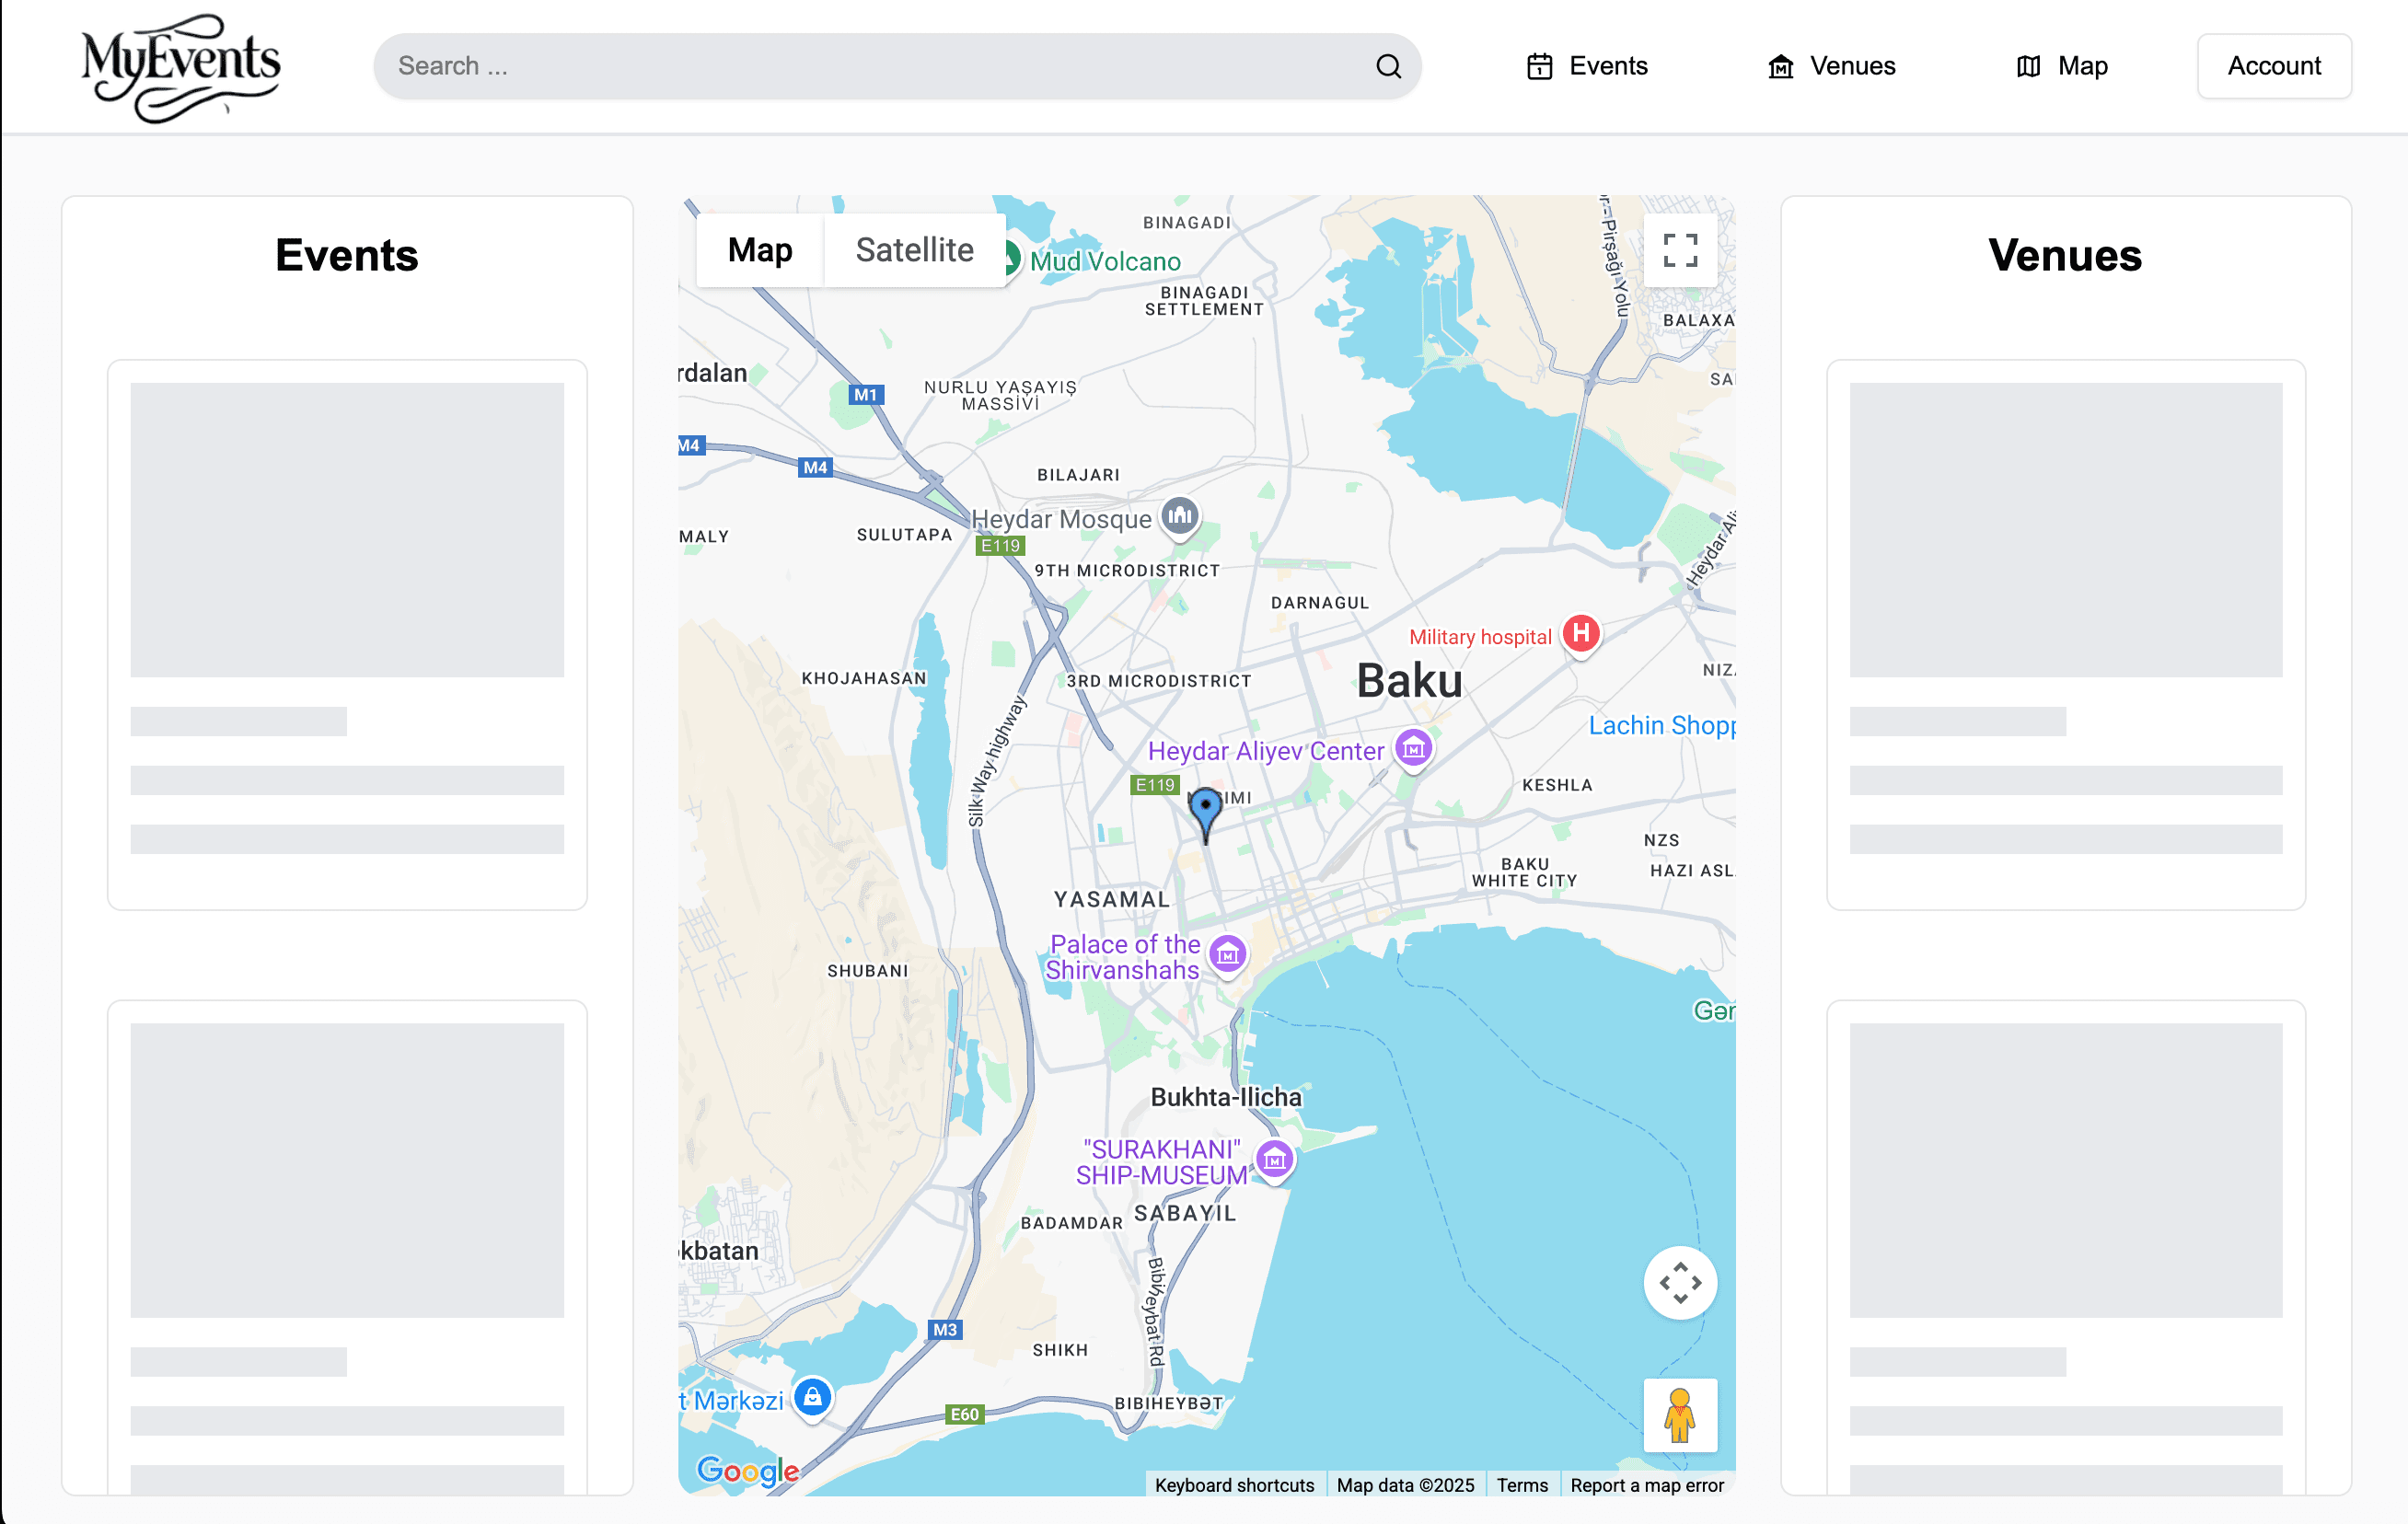Select the Street View pegman icon
Screen dimensions: 2408x1524
1680,1415
